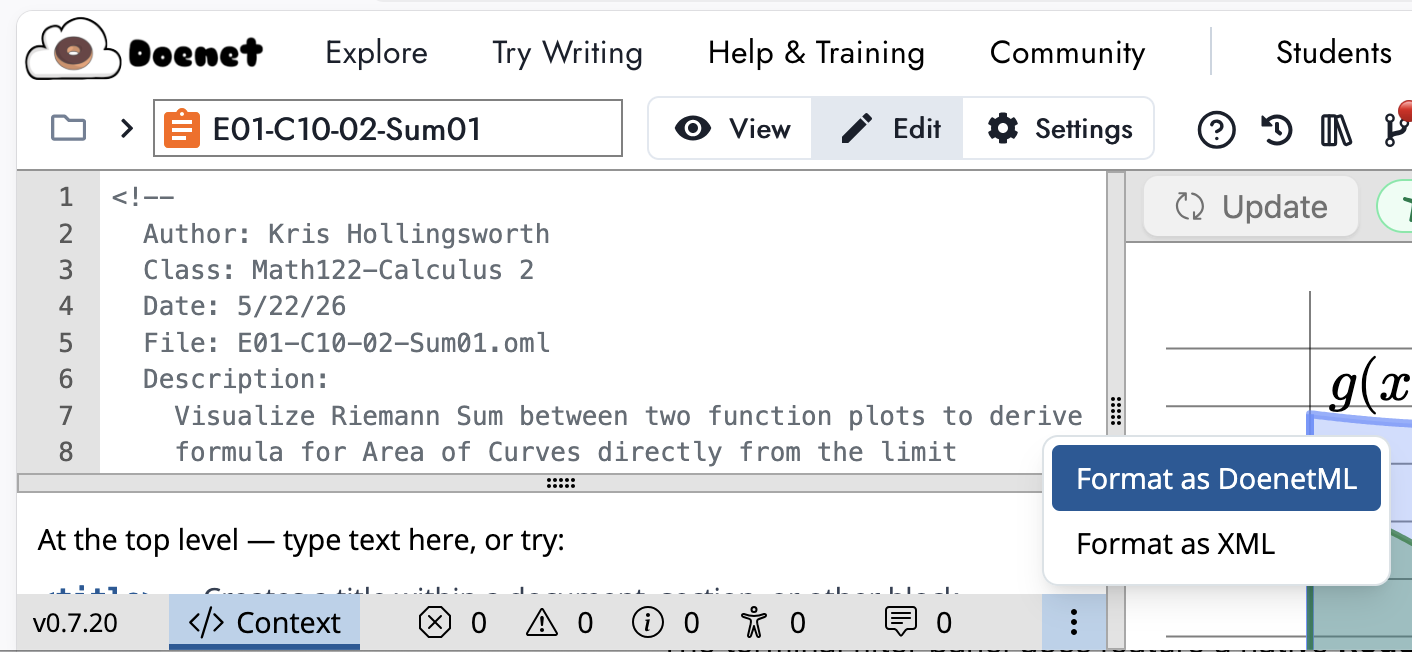Screen dimensions: 1412x652
Task: Click the orange activity clipboard icon
Action: pos(182,129)
